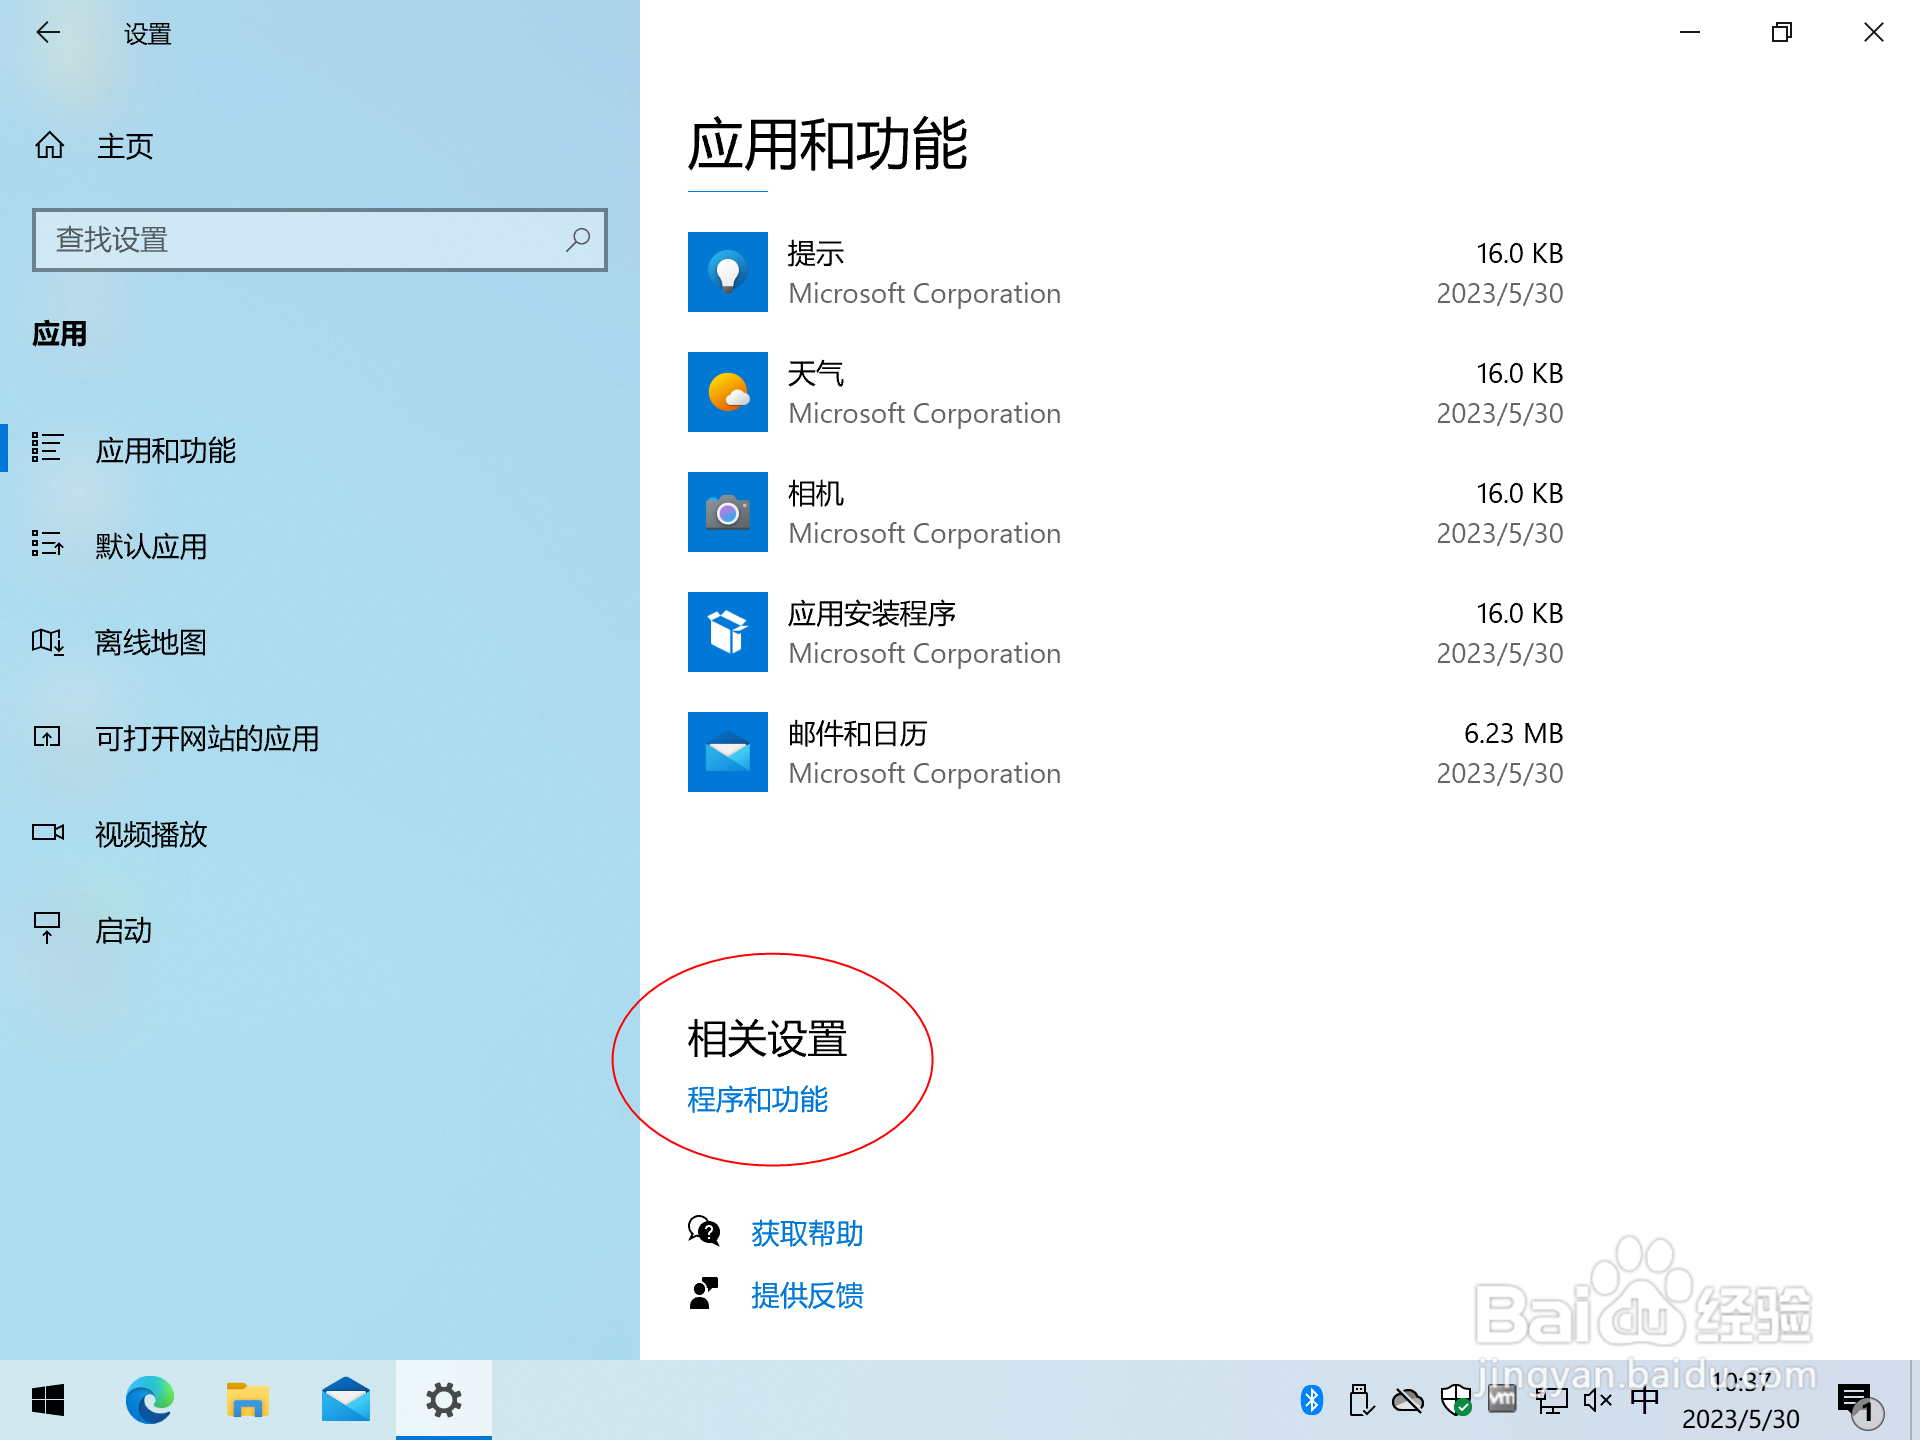This screenshot has width=1920, height=1440.
Task: Close the Settings window
Action: (x=1874, y=32)
